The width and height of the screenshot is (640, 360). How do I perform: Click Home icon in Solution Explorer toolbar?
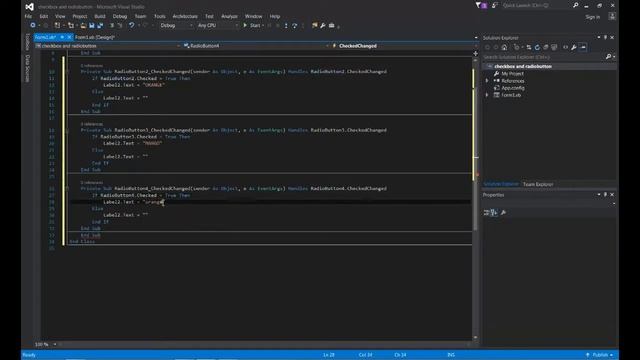click(504, 47)
